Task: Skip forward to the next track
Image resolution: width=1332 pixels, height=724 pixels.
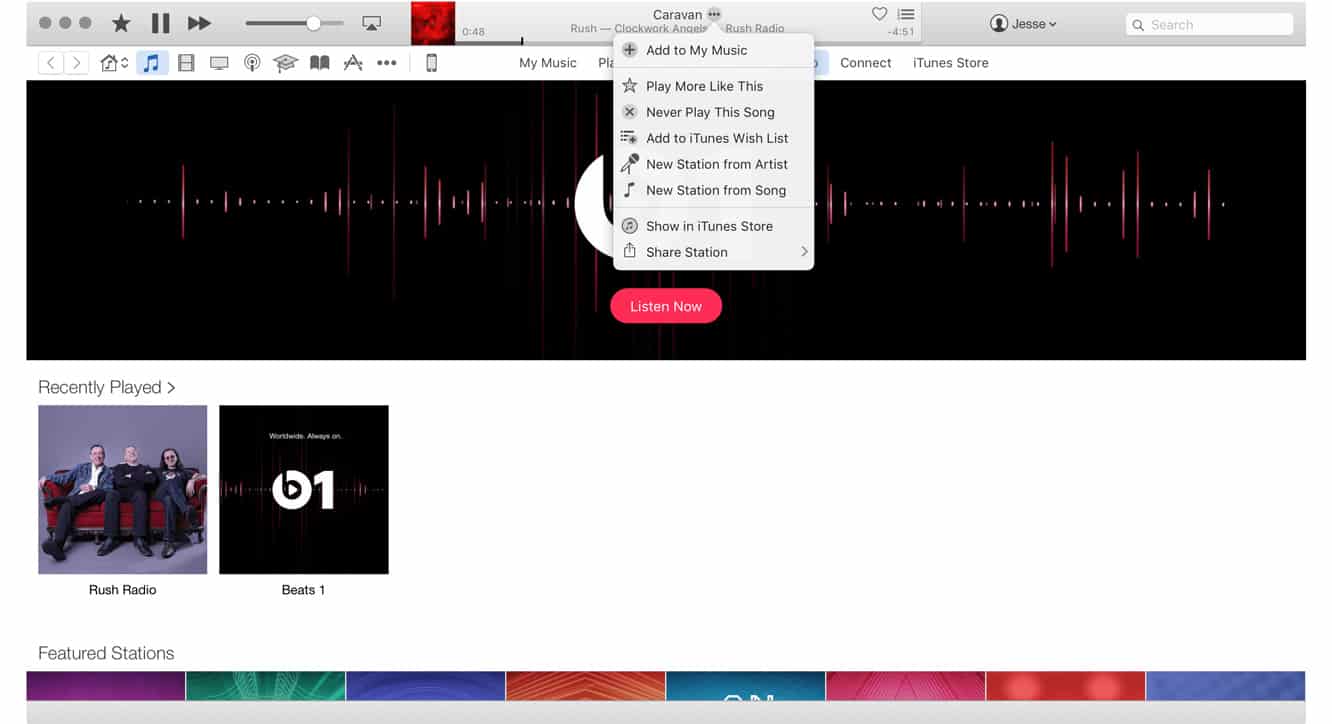Action: coord(200,23)
